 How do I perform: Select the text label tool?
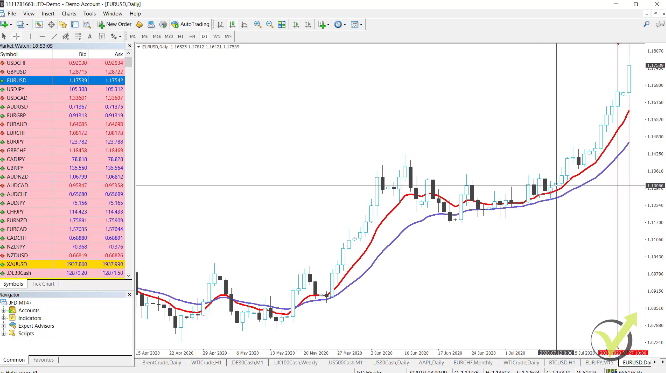click(x=90, y=37)
